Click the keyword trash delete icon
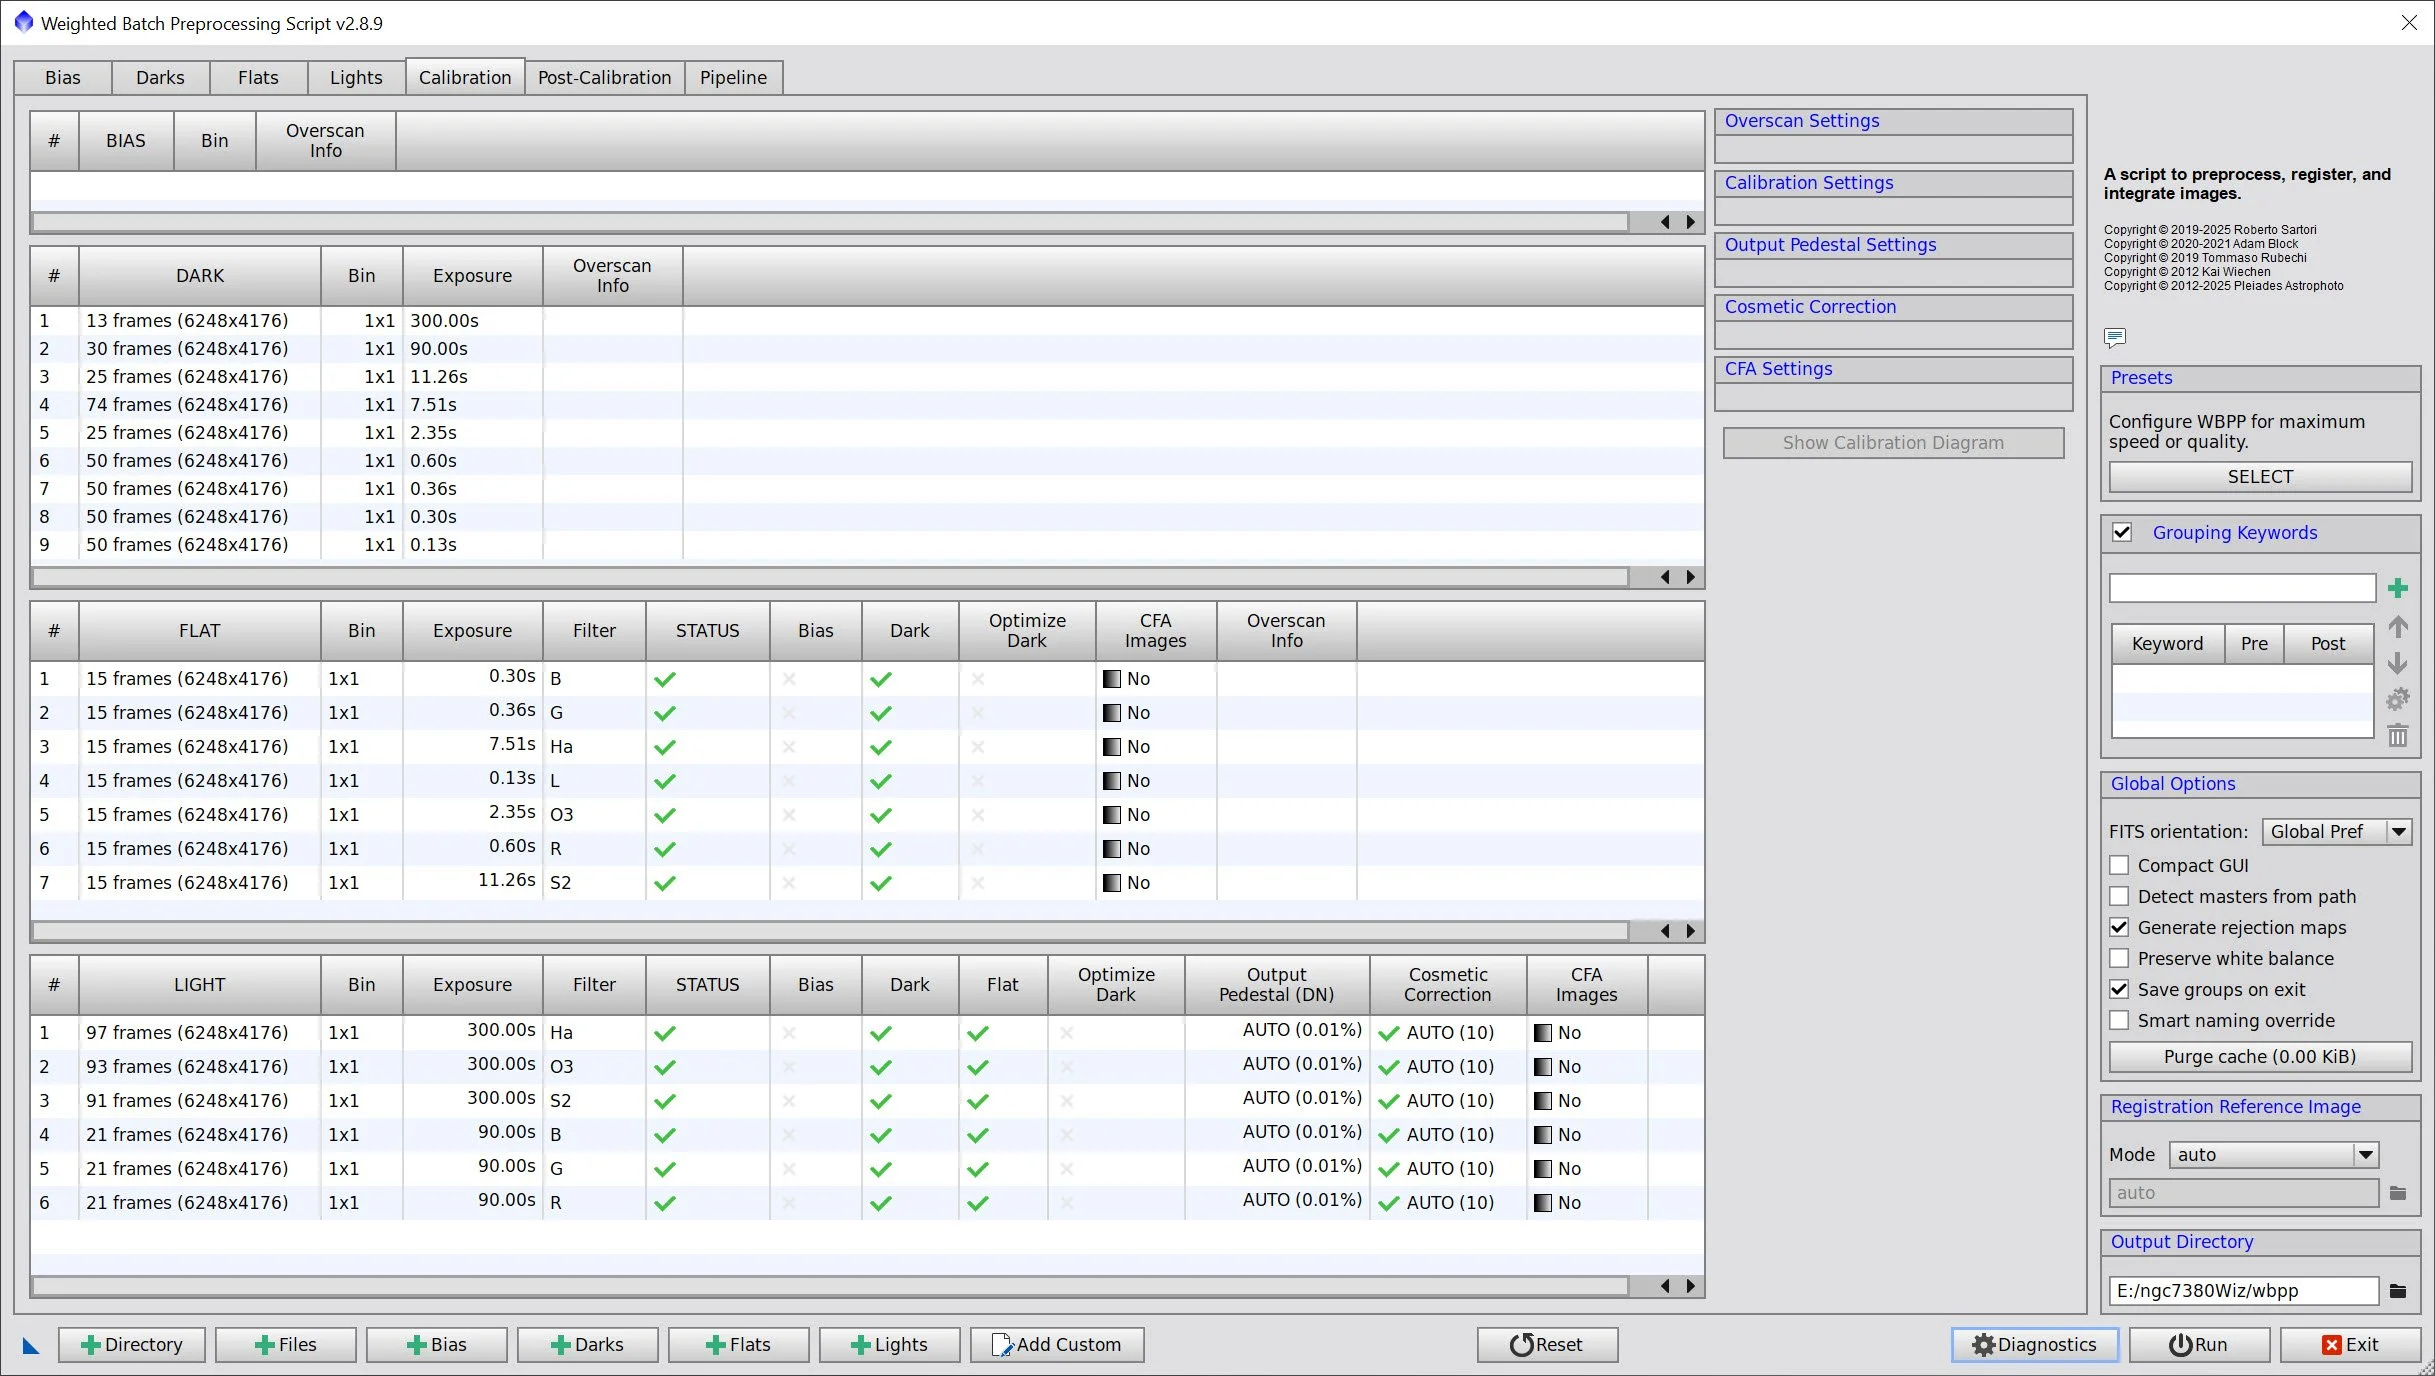Screen dimensions: 2435x1376 2397,736
